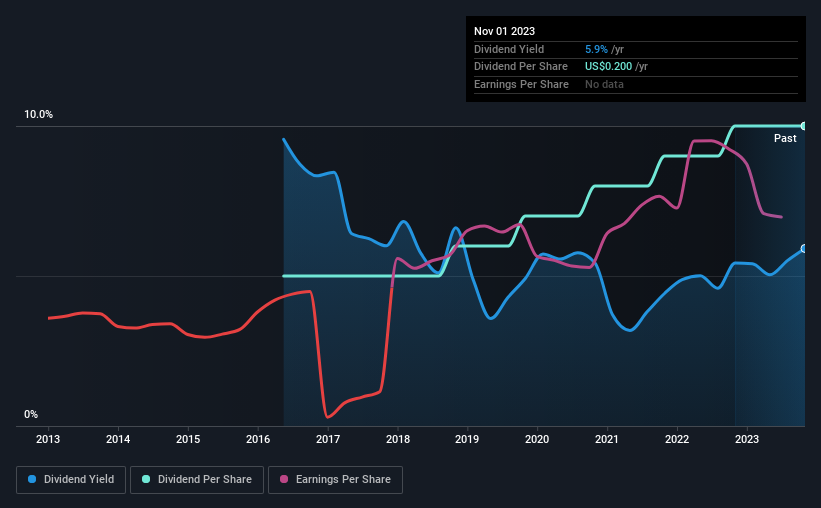
Task: Click the Past label on the chart
Action: 785,138
